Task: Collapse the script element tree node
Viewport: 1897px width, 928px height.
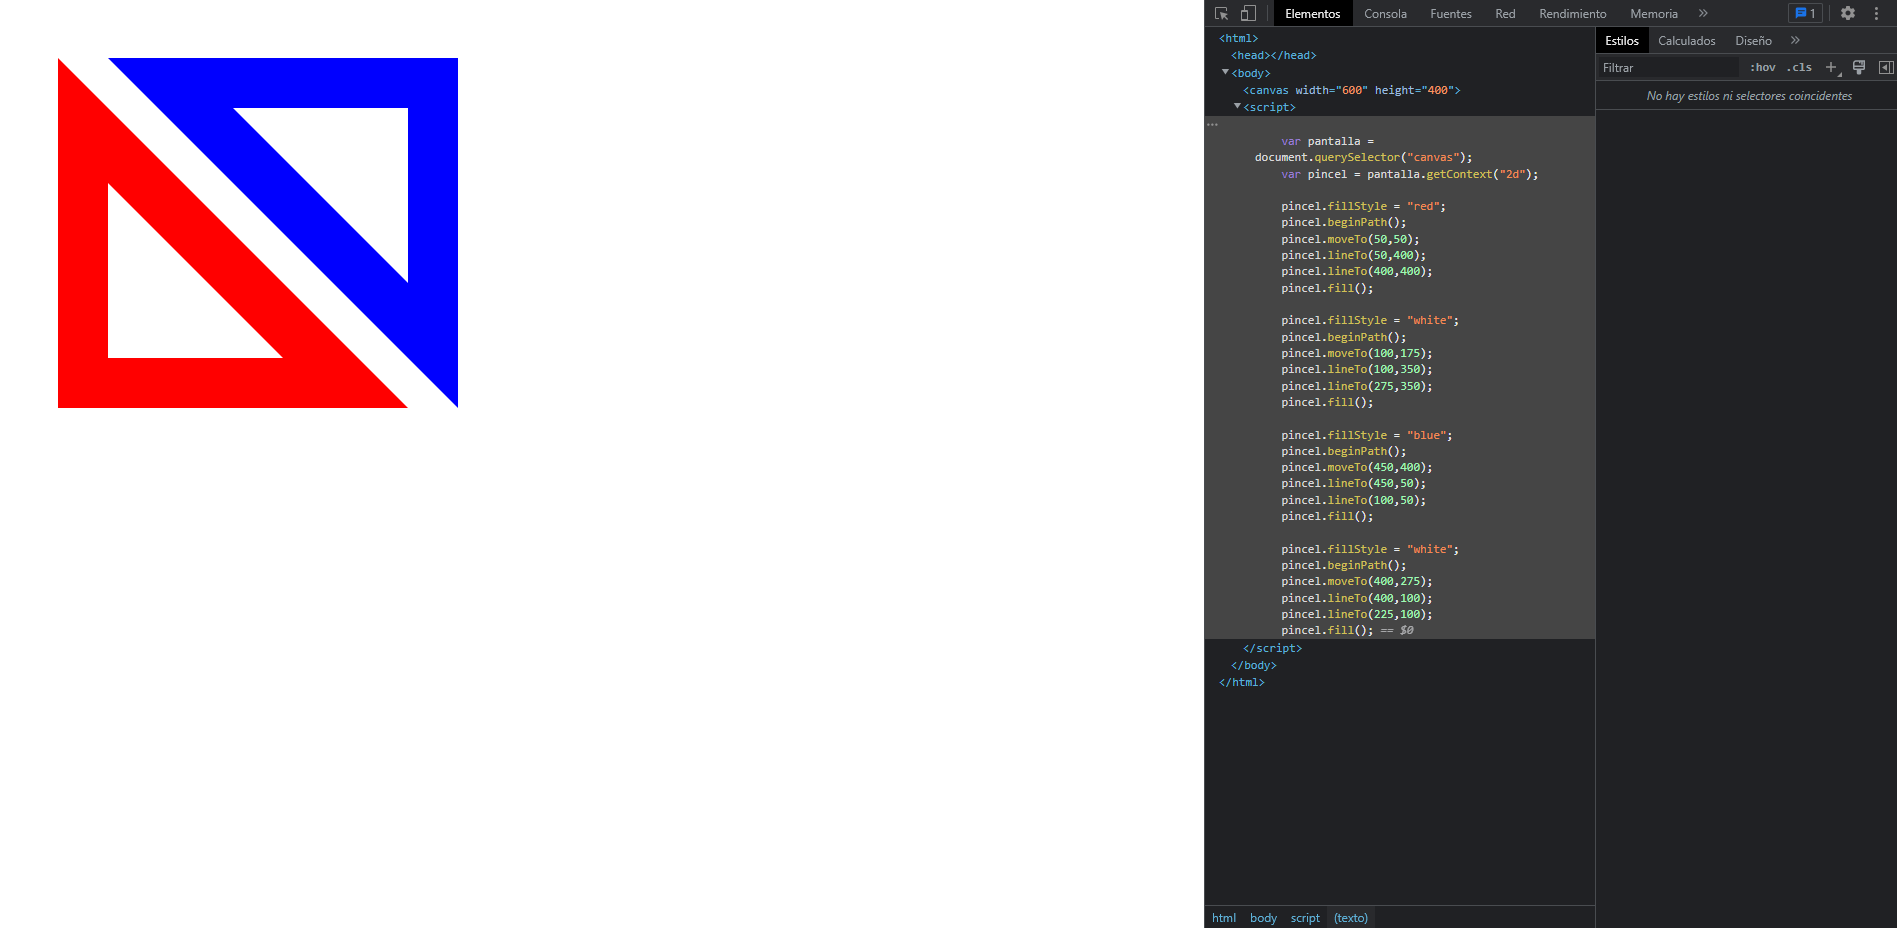Action: point(1237,106)
